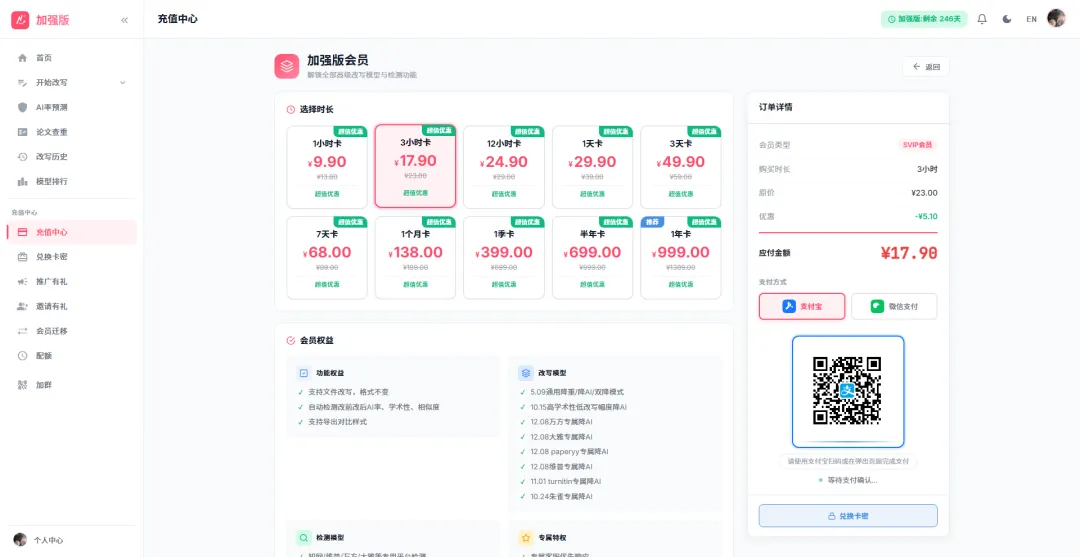
Task: Click the -¥5.10 discount value
Action: point(926,216)
